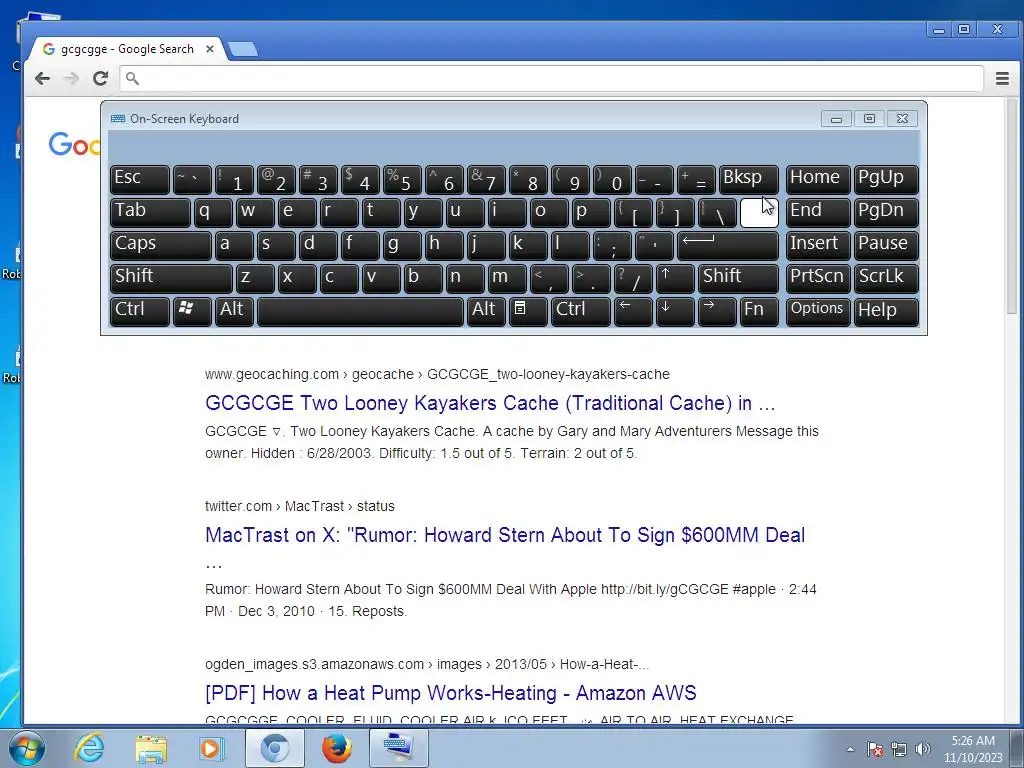Tap the Enter key with return arrow
This screenshot has width=1024, height=768.
point(728,245)
